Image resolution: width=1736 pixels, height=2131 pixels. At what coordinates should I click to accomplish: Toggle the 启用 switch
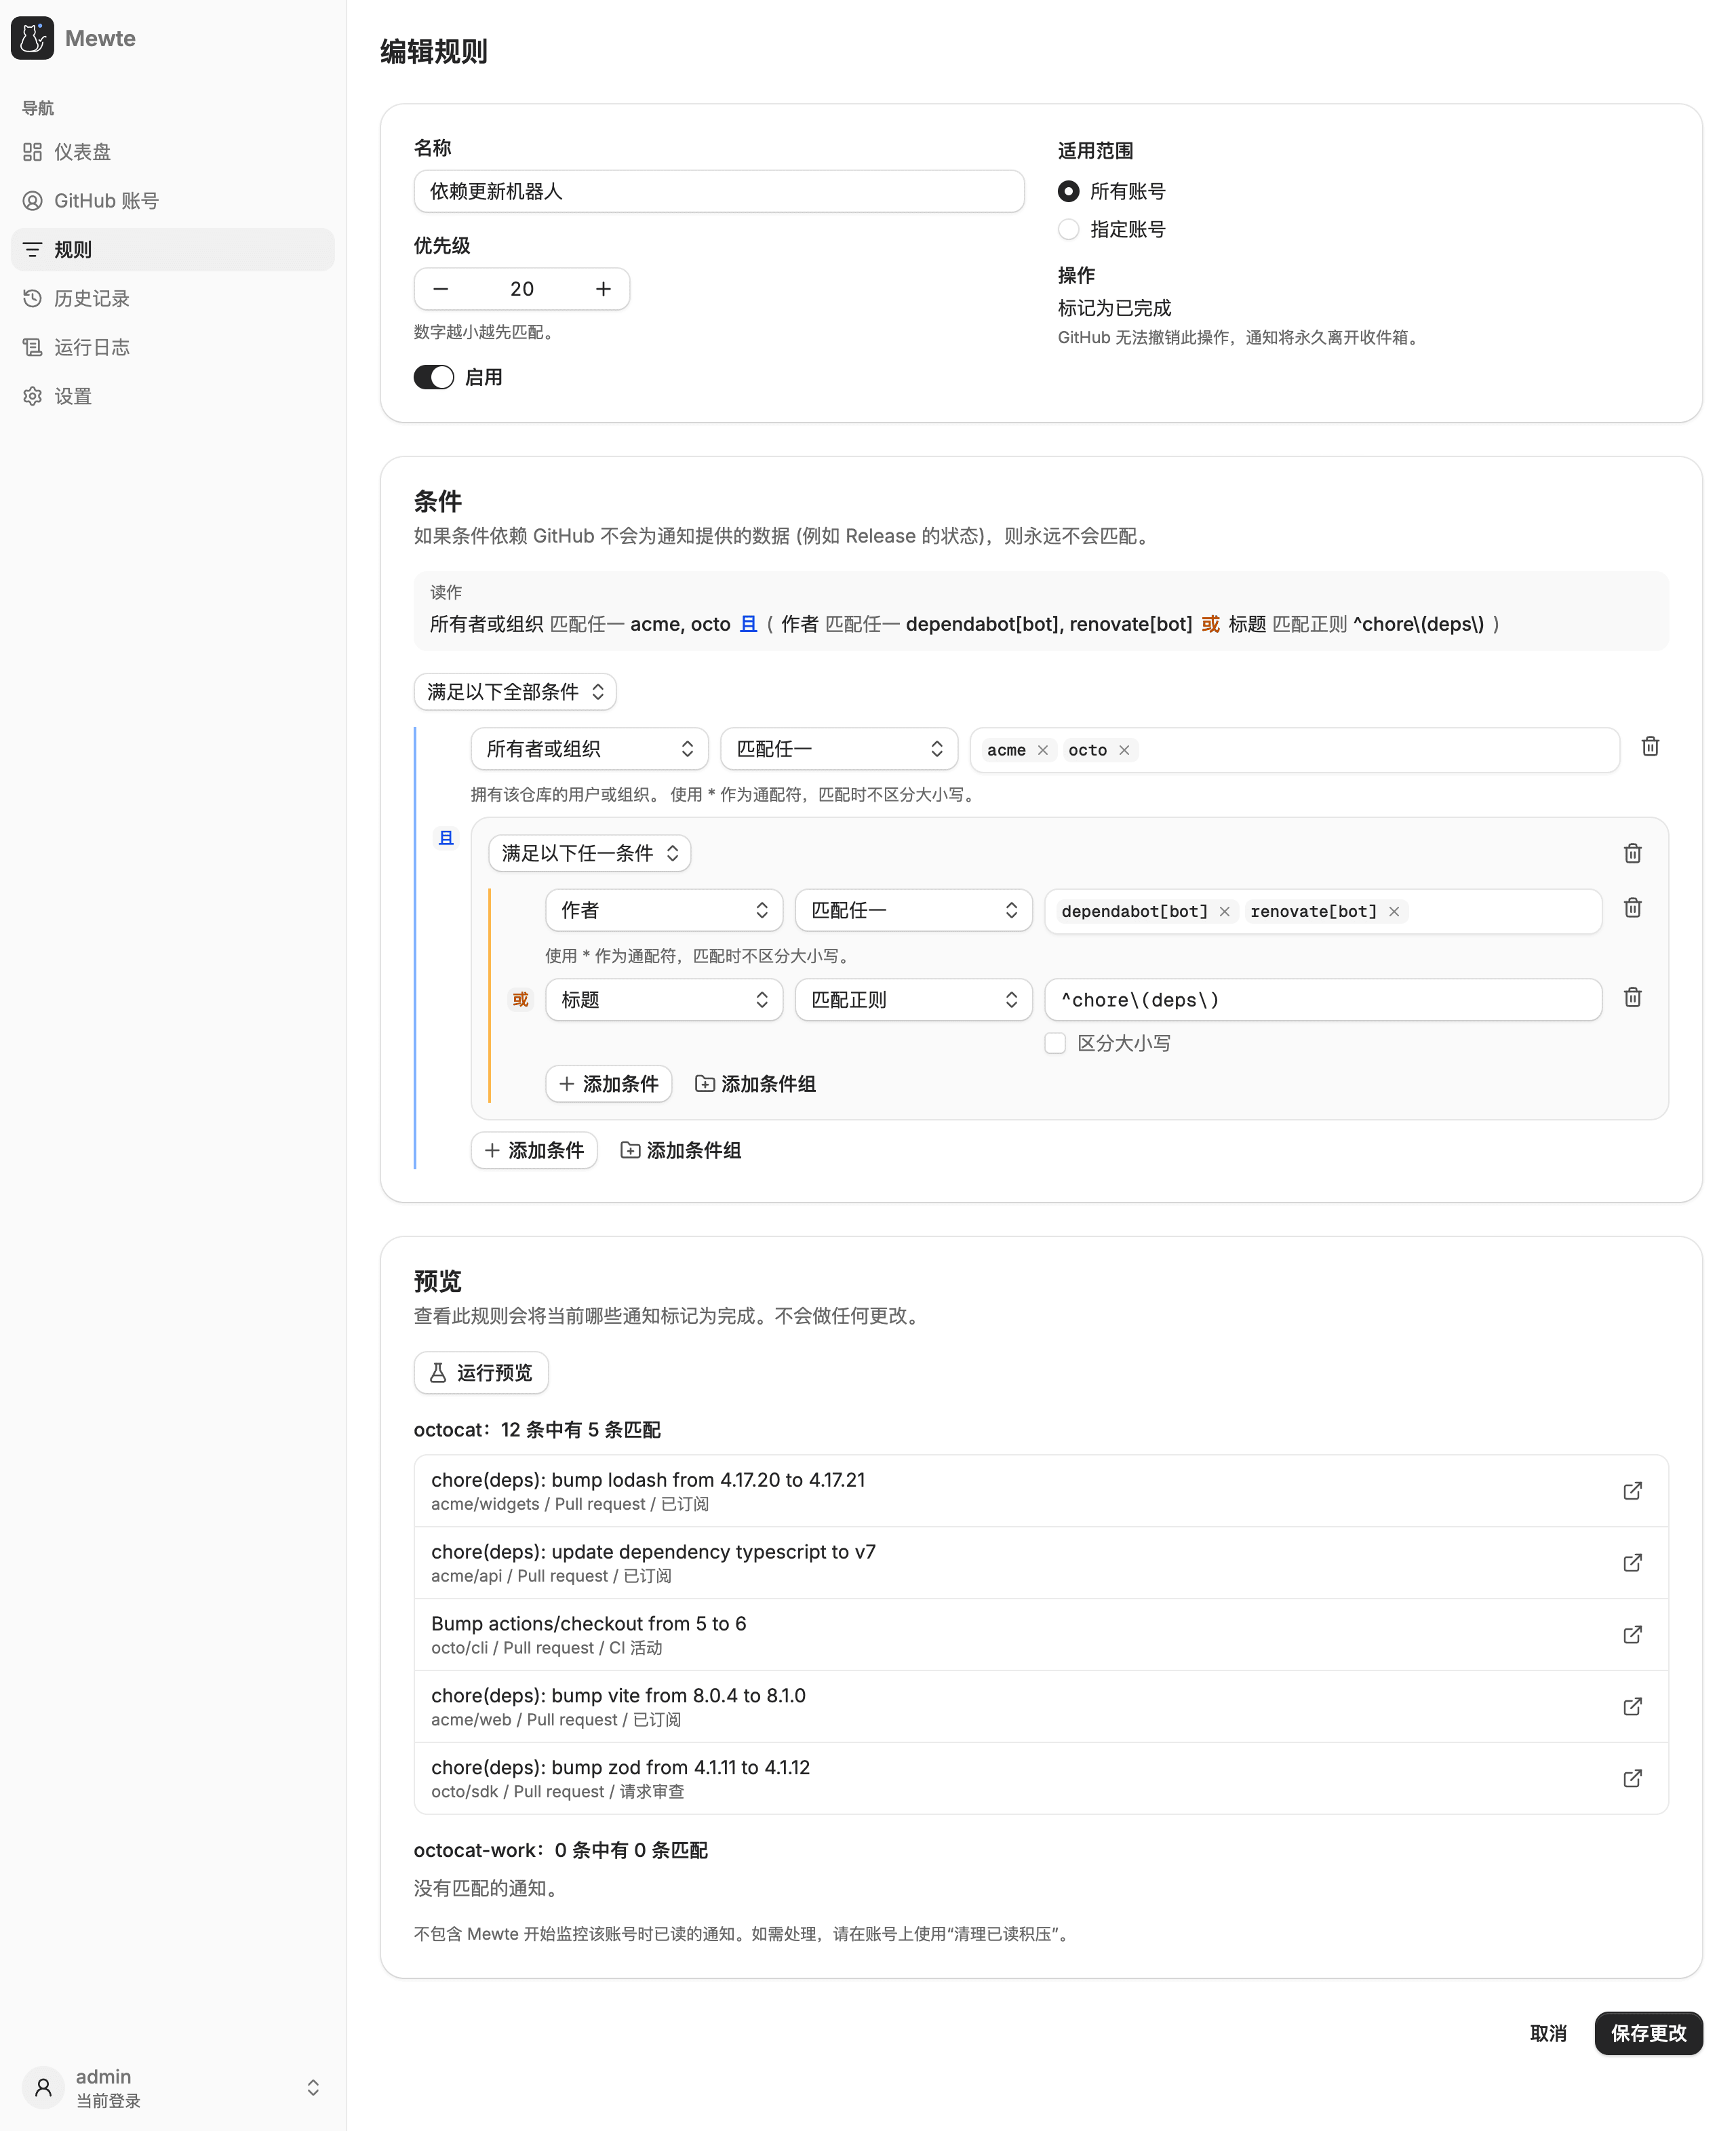[434, 377]
